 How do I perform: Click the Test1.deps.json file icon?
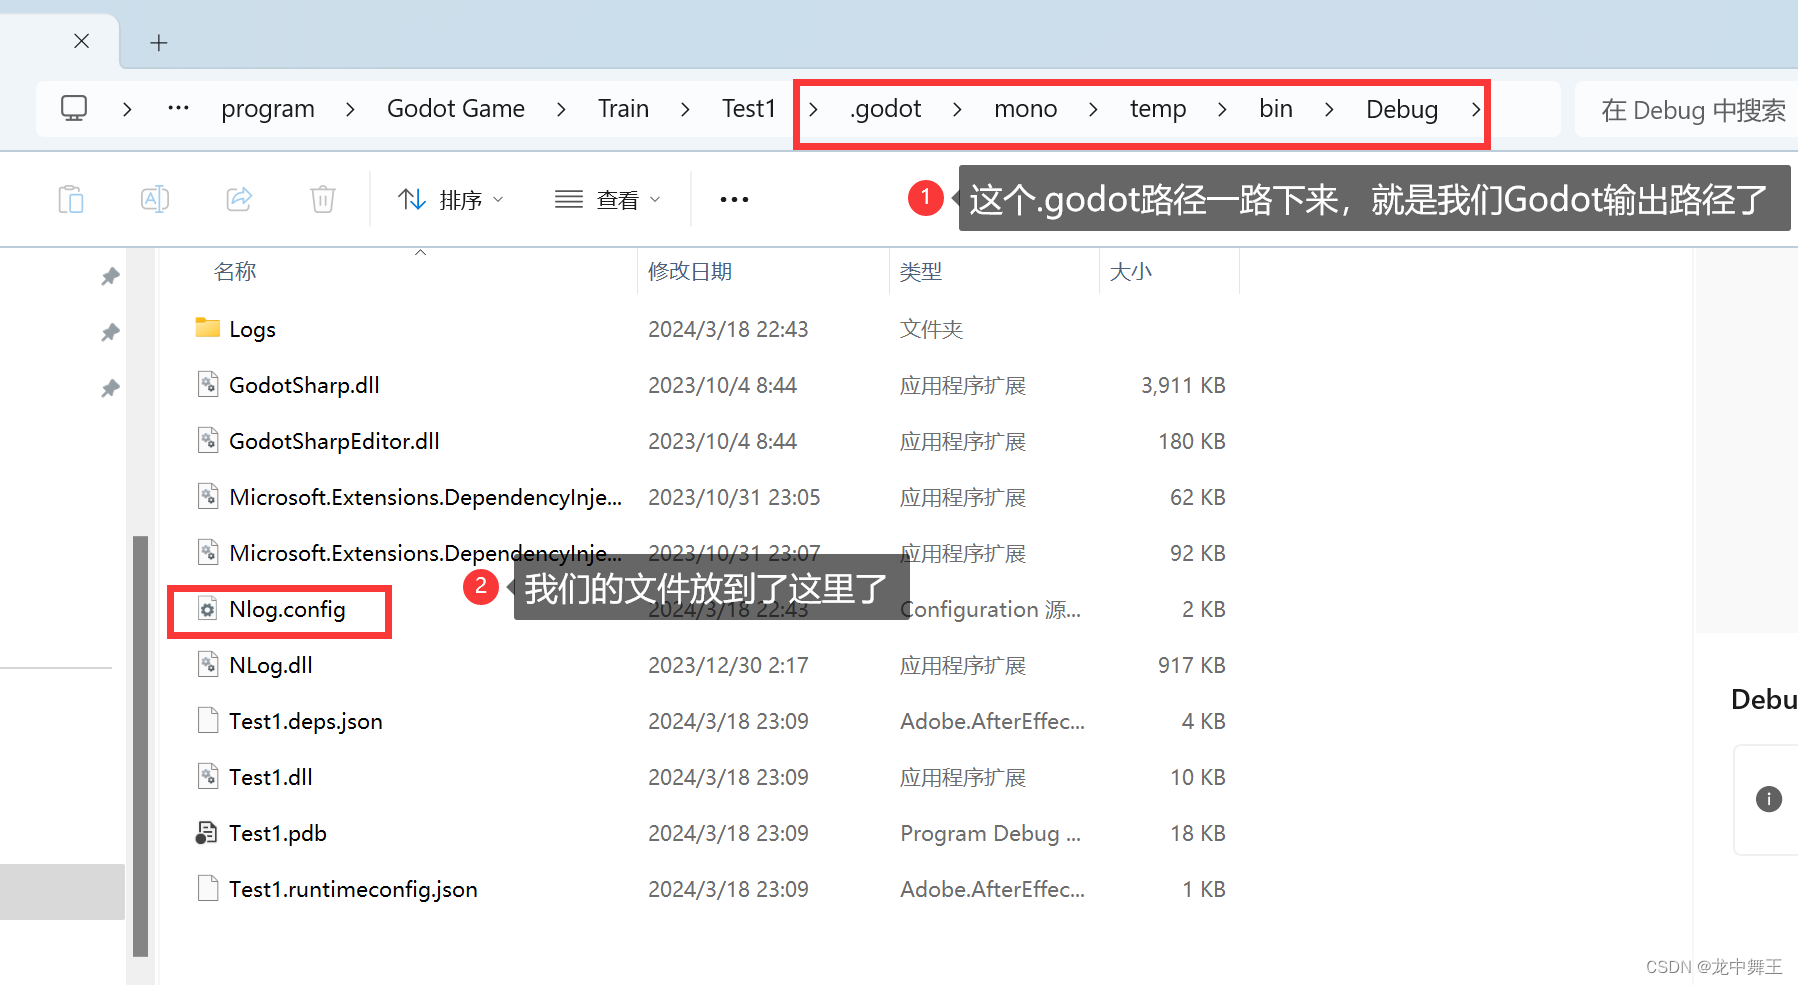click(208, 720)
